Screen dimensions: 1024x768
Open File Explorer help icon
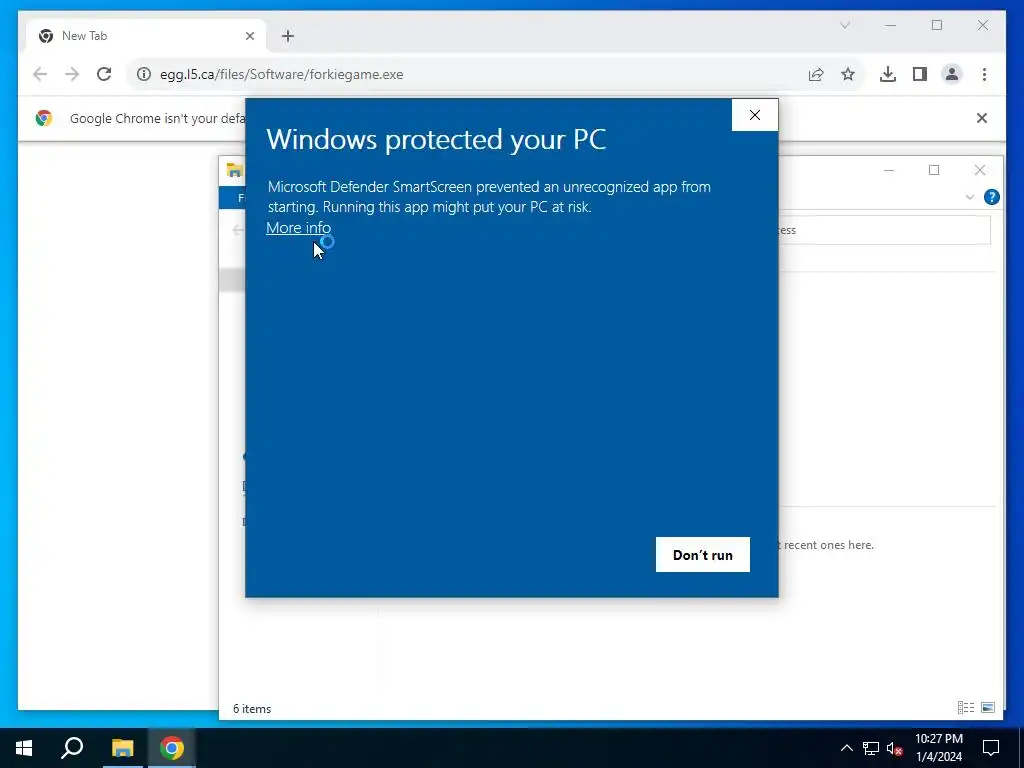click(x=991, y=197)
